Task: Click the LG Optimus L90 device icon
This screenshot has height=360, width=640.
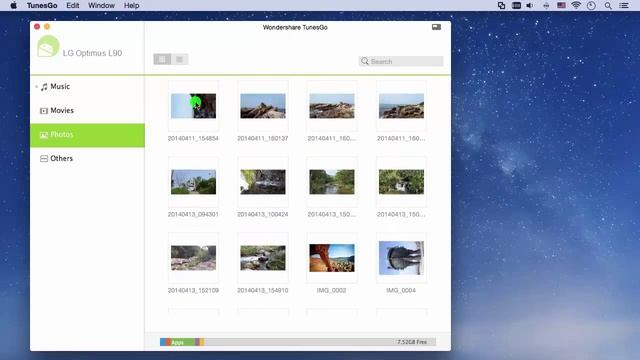Action: (x=48, y=46)
